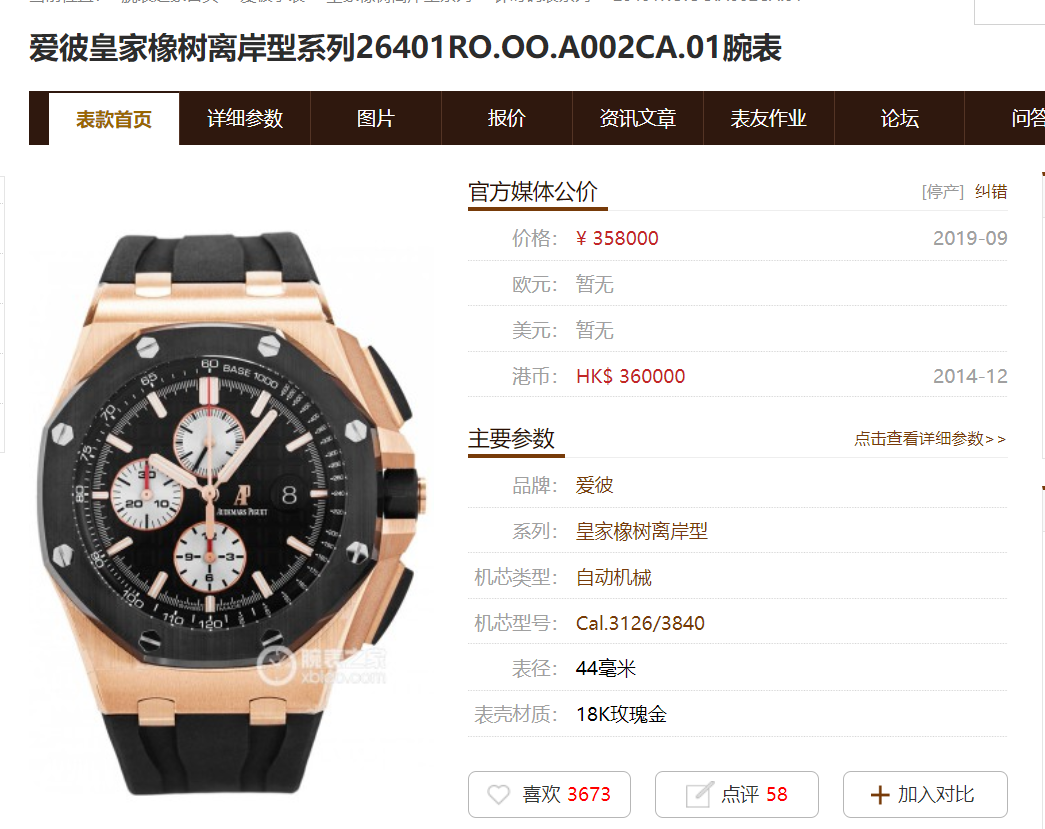1045x829 pixels.
Task: Click the ¥ 358000 price
Action: 617,238
